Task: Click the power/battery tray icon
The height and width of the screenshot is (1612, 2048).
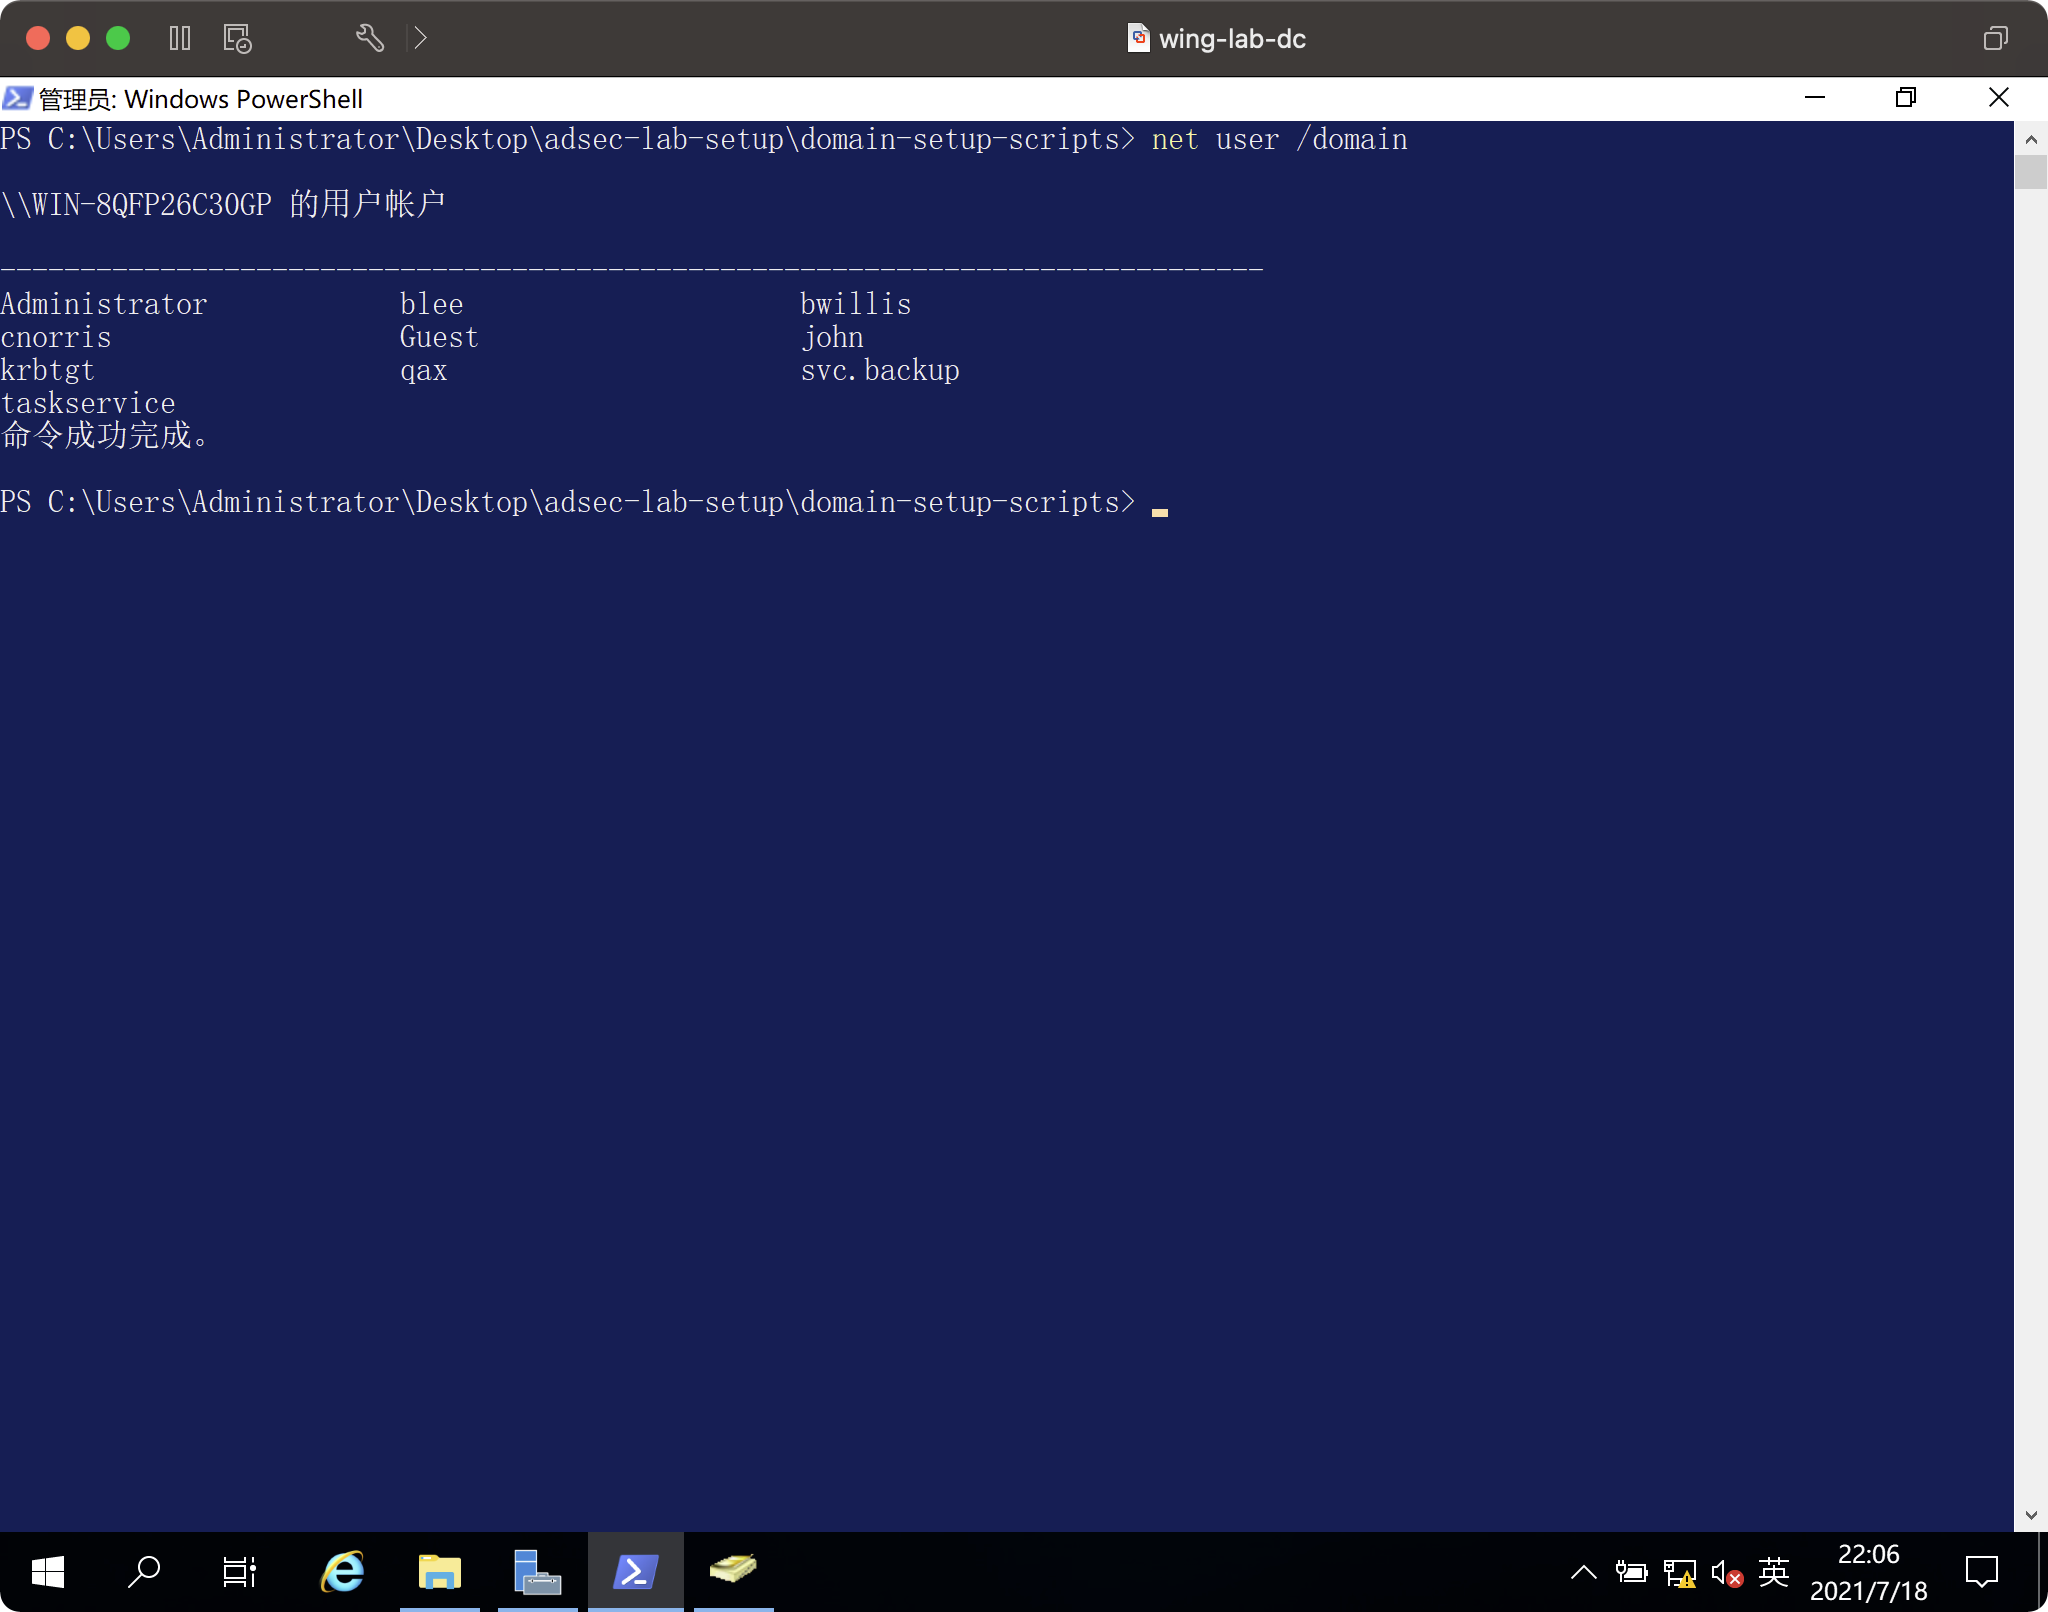Action: click(x=1631, y=1572)
